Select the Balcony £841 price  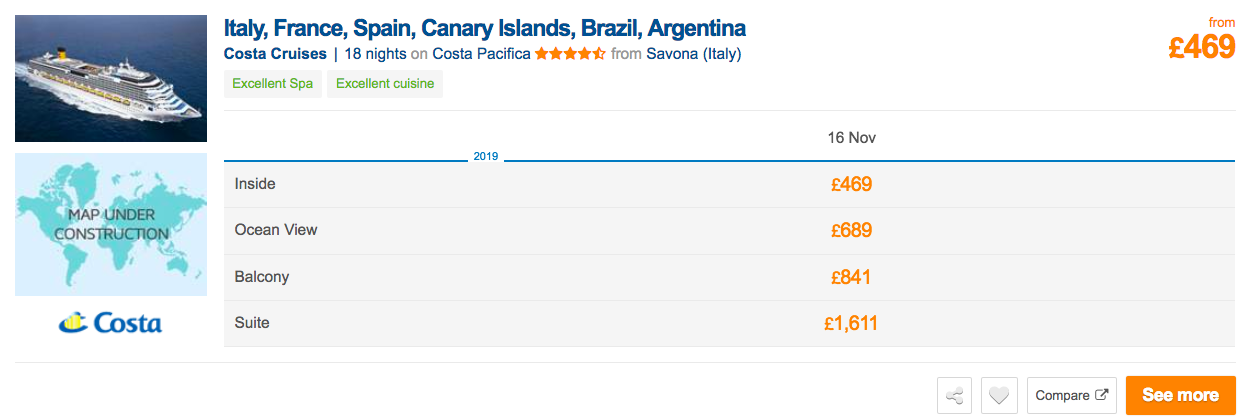[x=851, y=277]
